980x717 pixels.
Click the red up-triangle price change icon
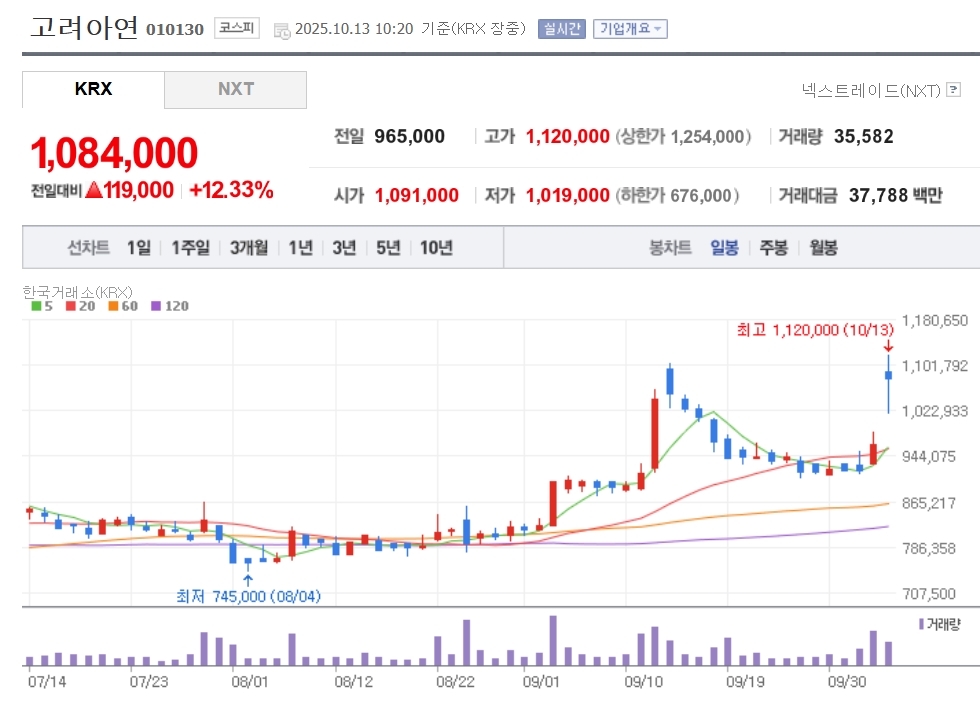[94, 189]
